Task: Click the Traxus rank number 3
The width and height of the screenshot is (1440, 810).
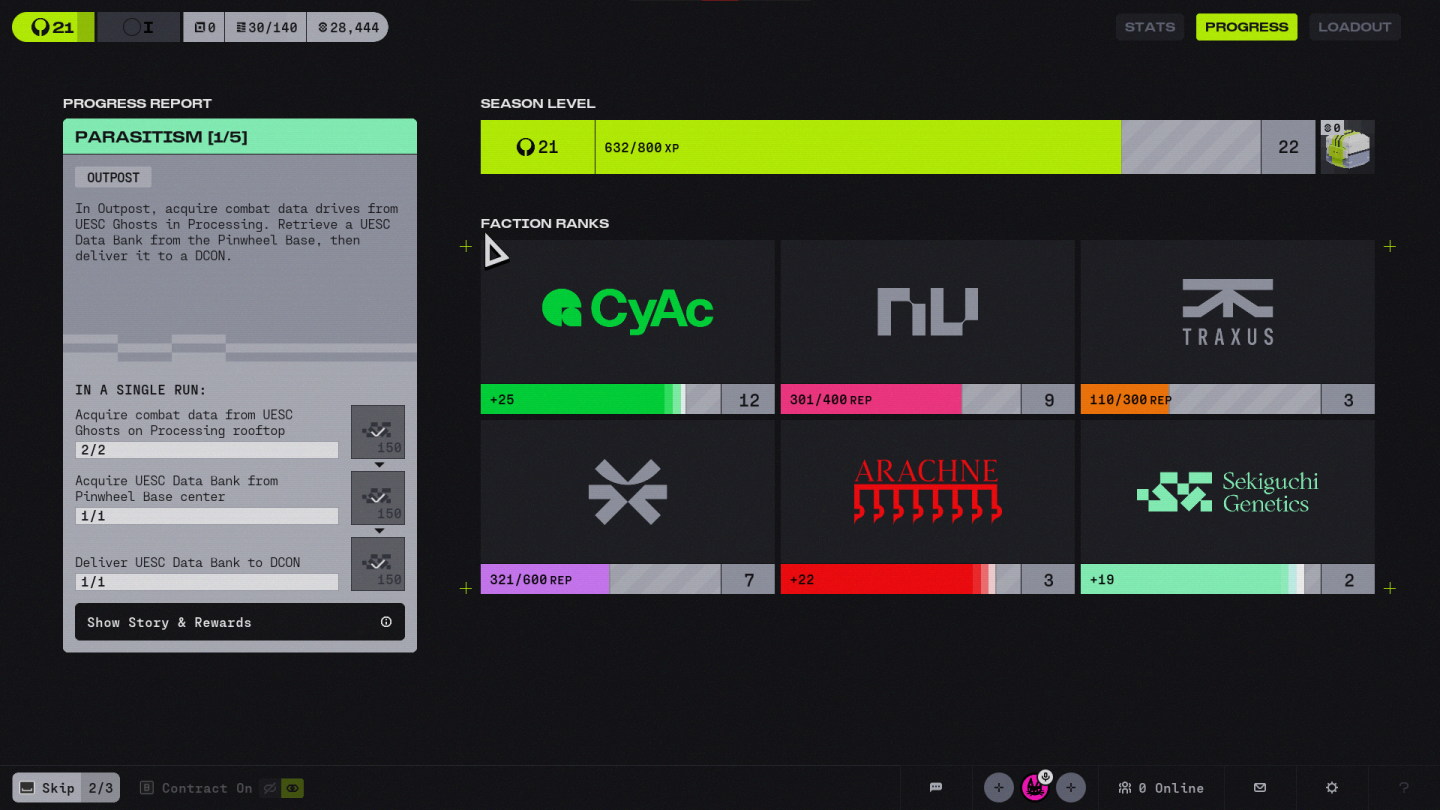Action: click(x=1348, y=399)
